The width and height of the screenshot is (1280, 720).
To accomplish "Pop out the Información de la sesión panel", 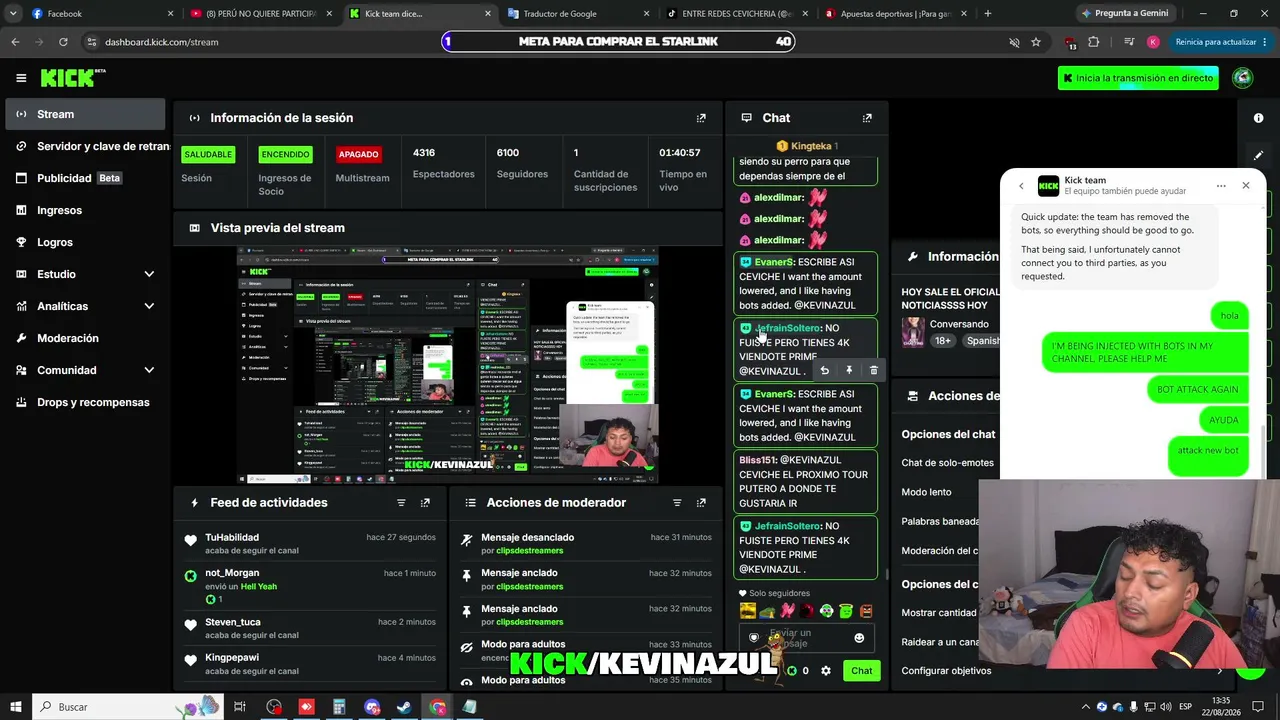I will coord(701,118).
